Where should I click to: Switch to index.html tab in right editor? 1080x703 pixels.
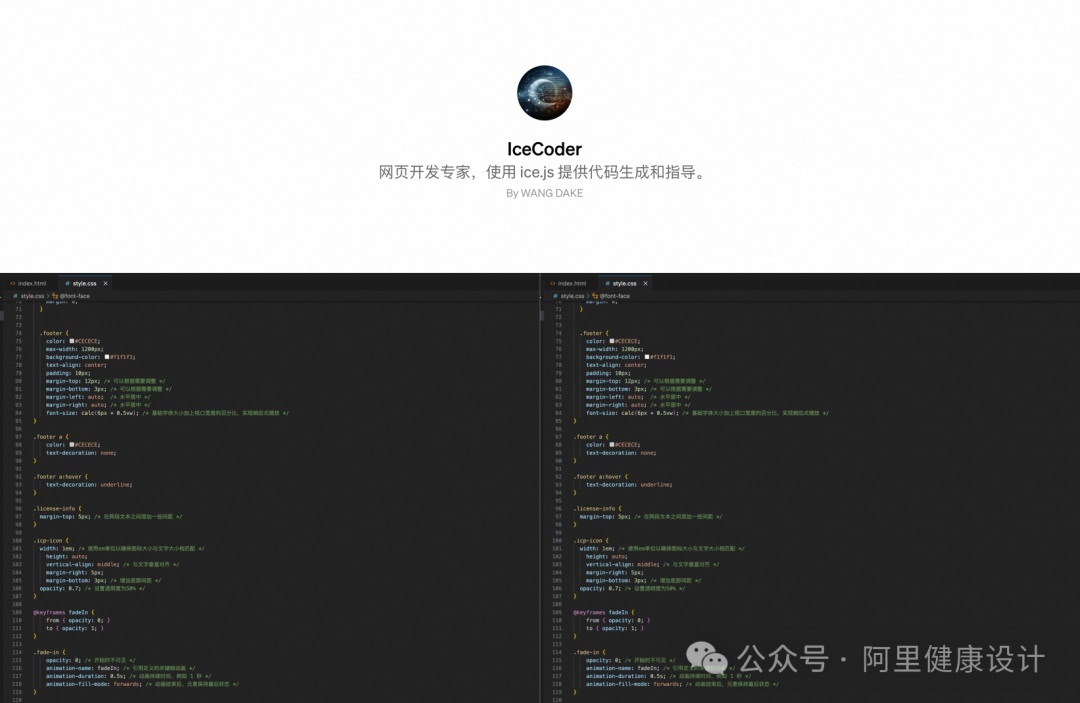click(570, 284)
